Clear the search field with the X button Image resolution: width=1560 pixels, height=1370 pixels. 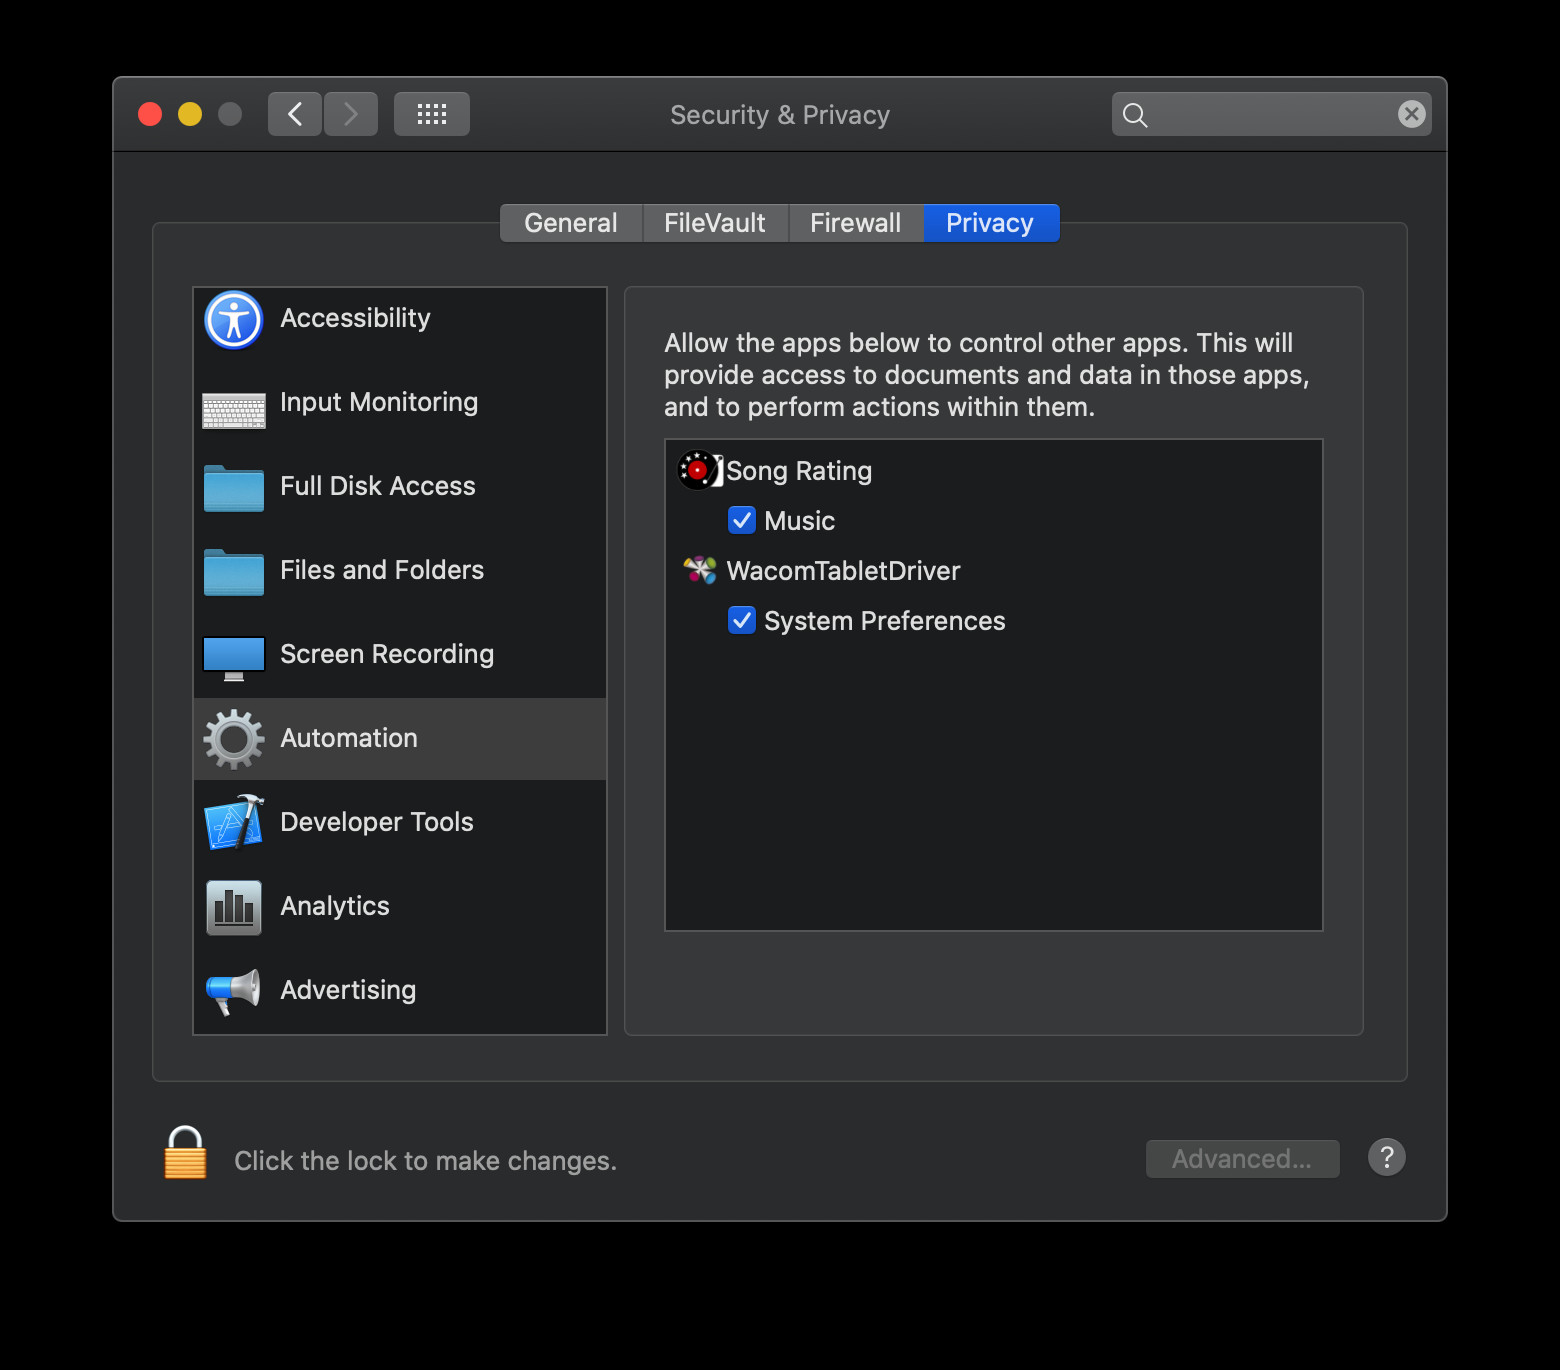[x=1411, y=114]
